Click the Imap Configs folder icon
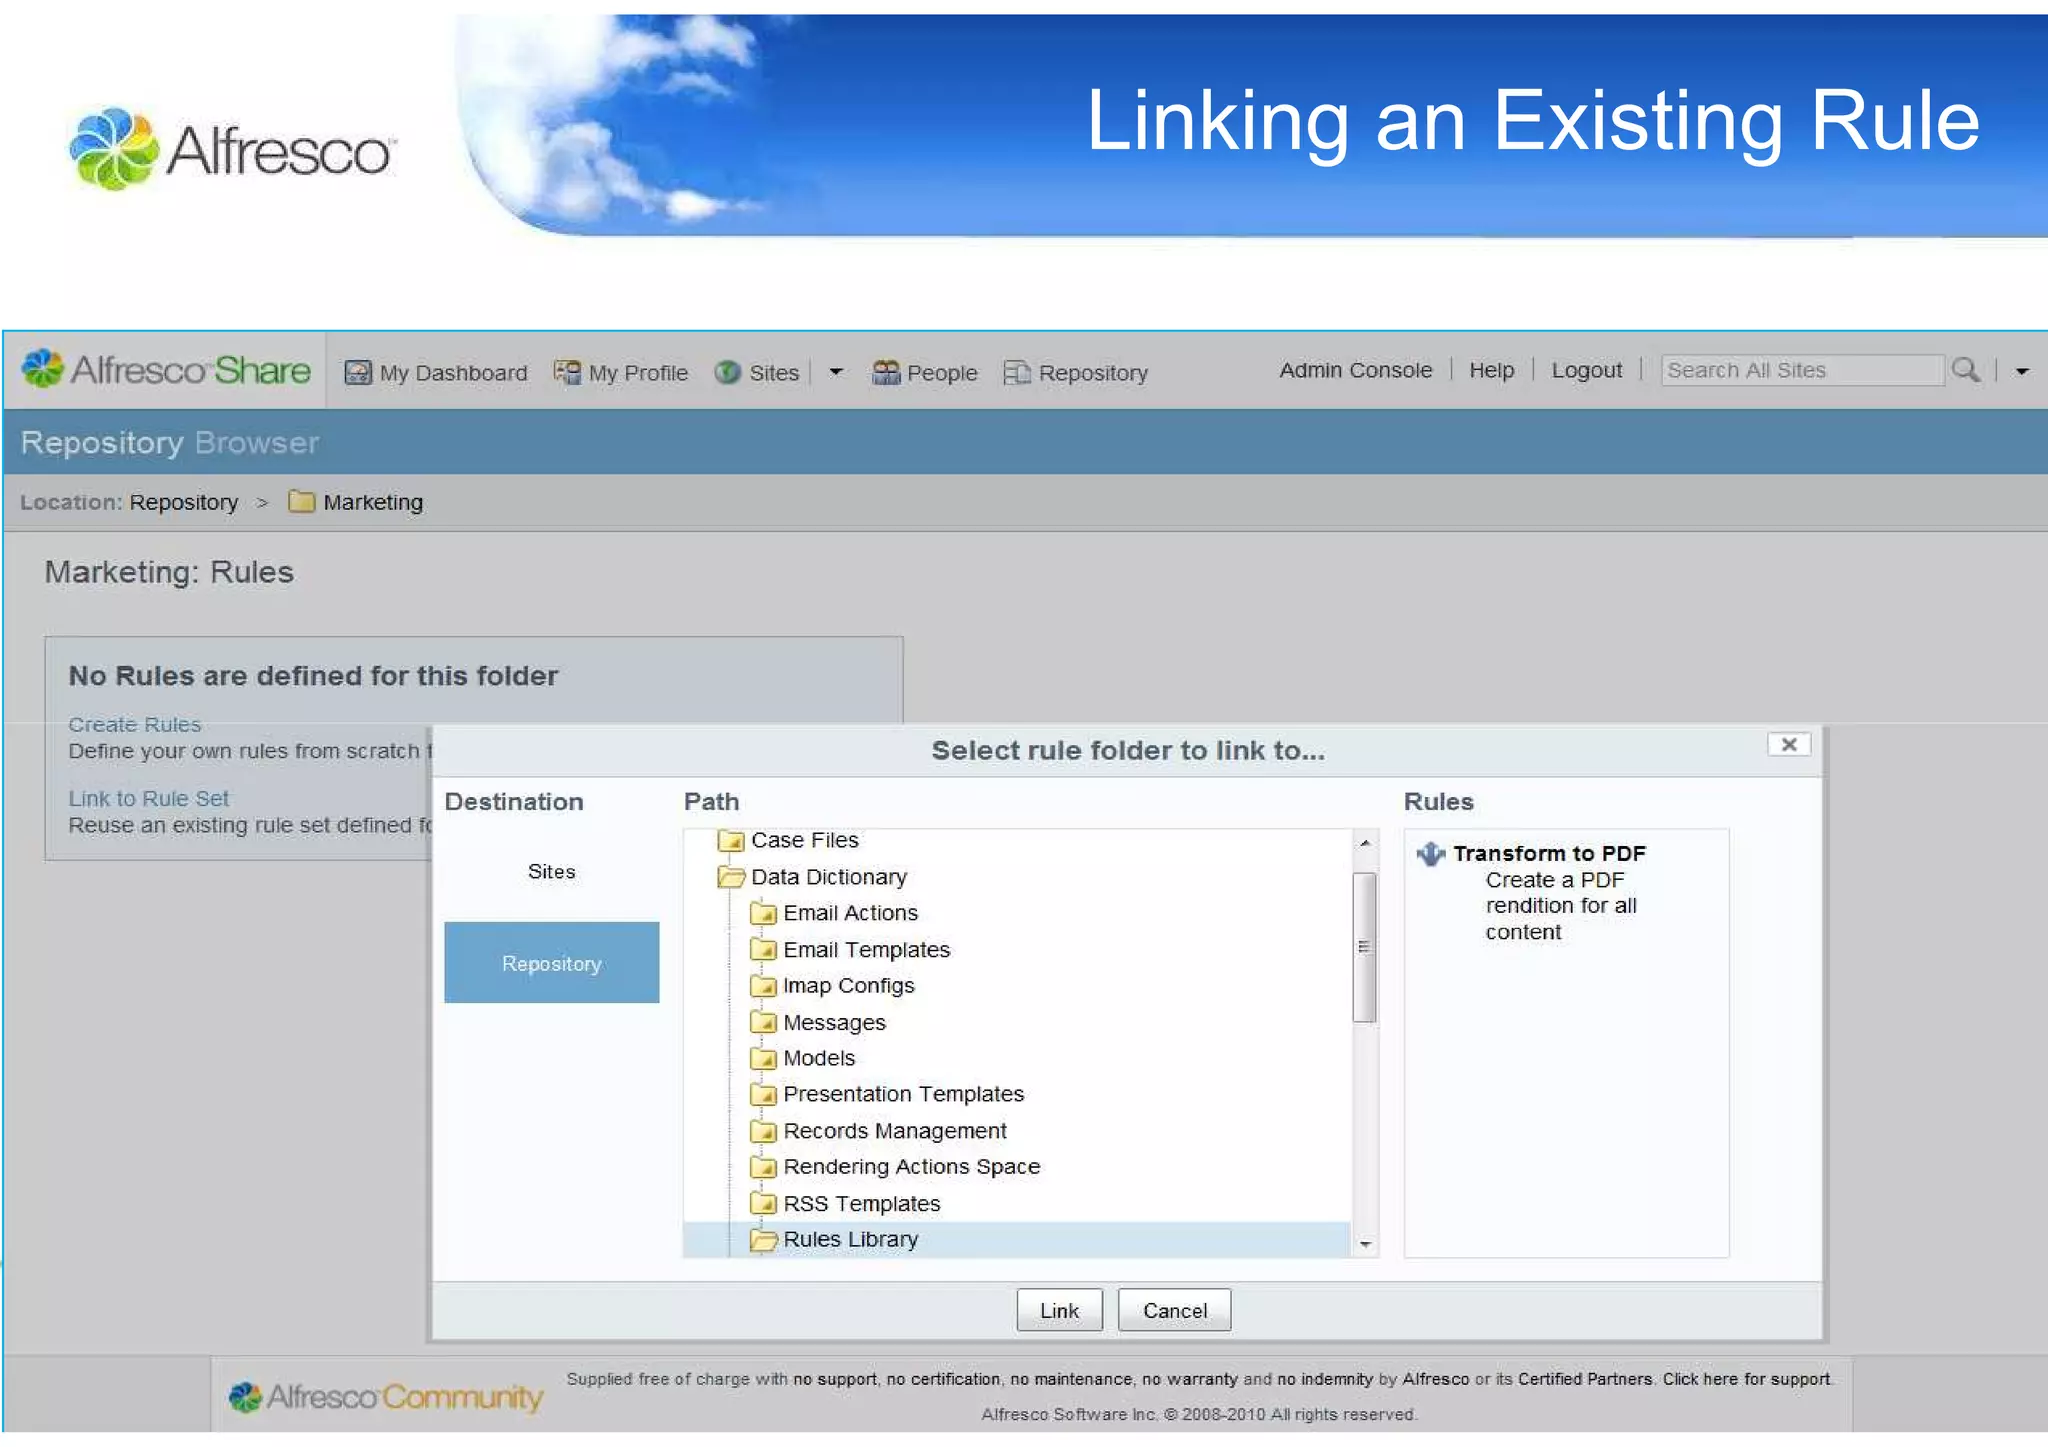This screenshot has width=2048, height=1447. point(763,986)
